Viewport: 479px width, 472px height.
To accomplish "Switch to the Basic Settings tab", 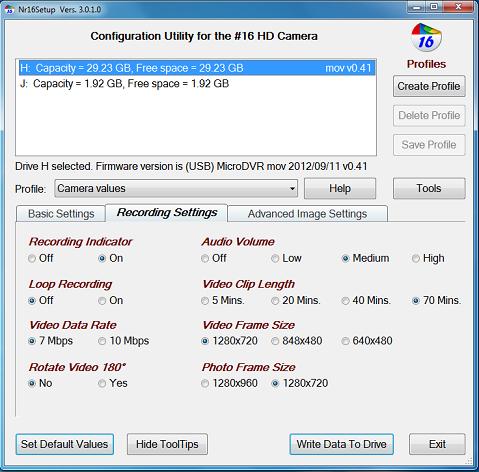I will (x=61, y=214).
